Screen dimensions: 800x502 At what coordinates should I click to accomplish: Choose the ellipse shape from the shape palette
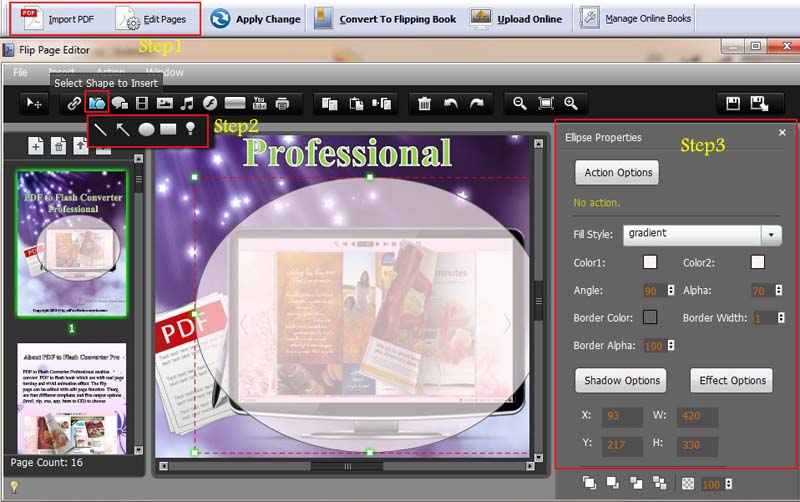click(x=146, y=130)
